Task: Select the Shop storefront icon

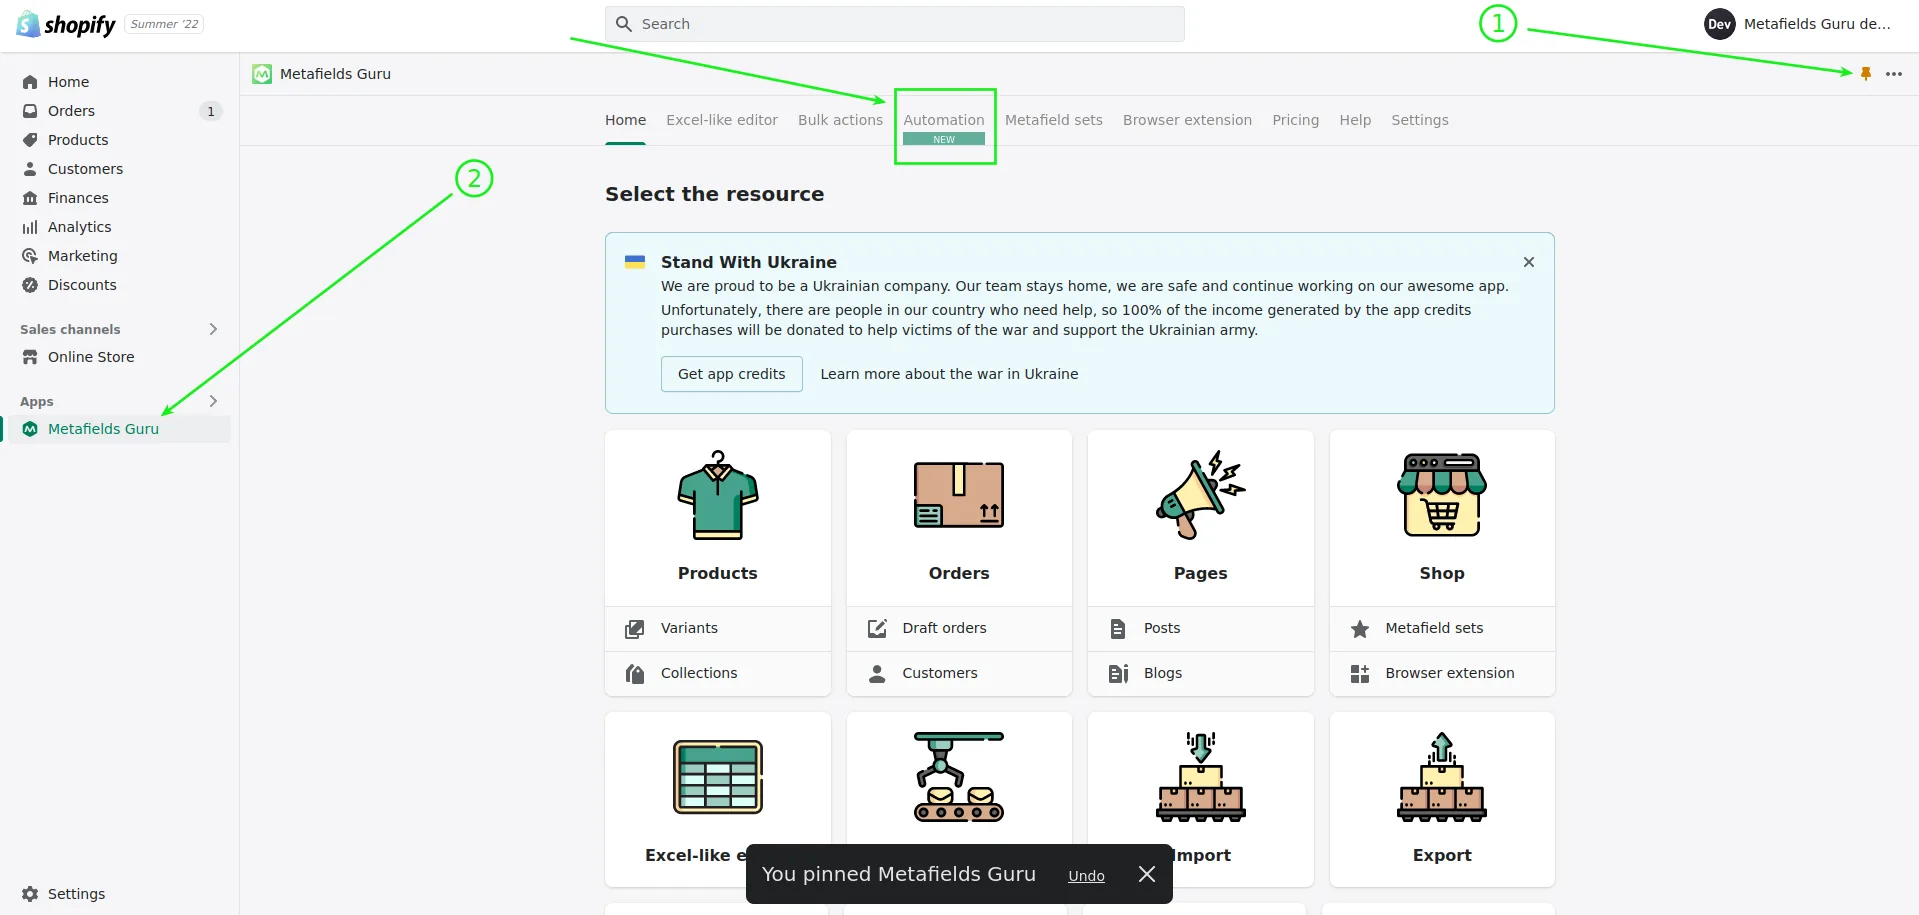Action: [1442, 495]
